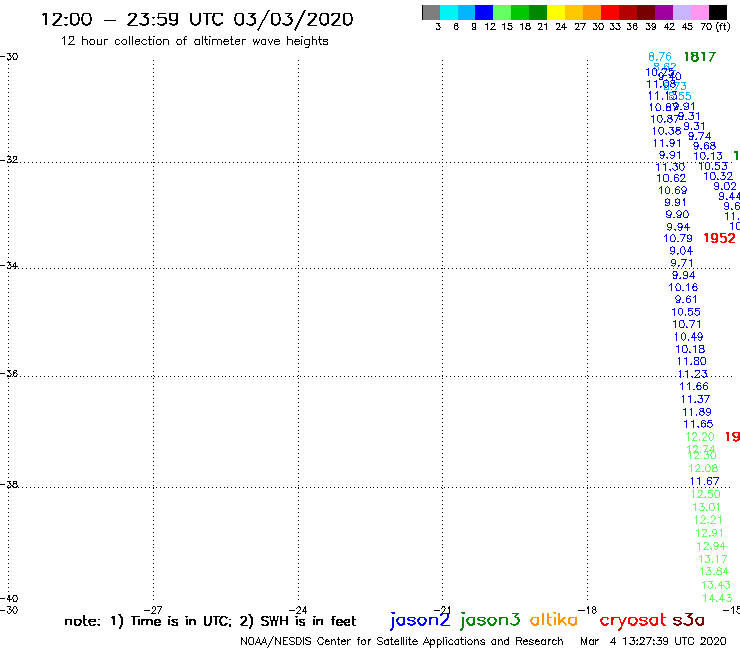
Task: Click the wave height value 11.89
Action: point(697,412)
